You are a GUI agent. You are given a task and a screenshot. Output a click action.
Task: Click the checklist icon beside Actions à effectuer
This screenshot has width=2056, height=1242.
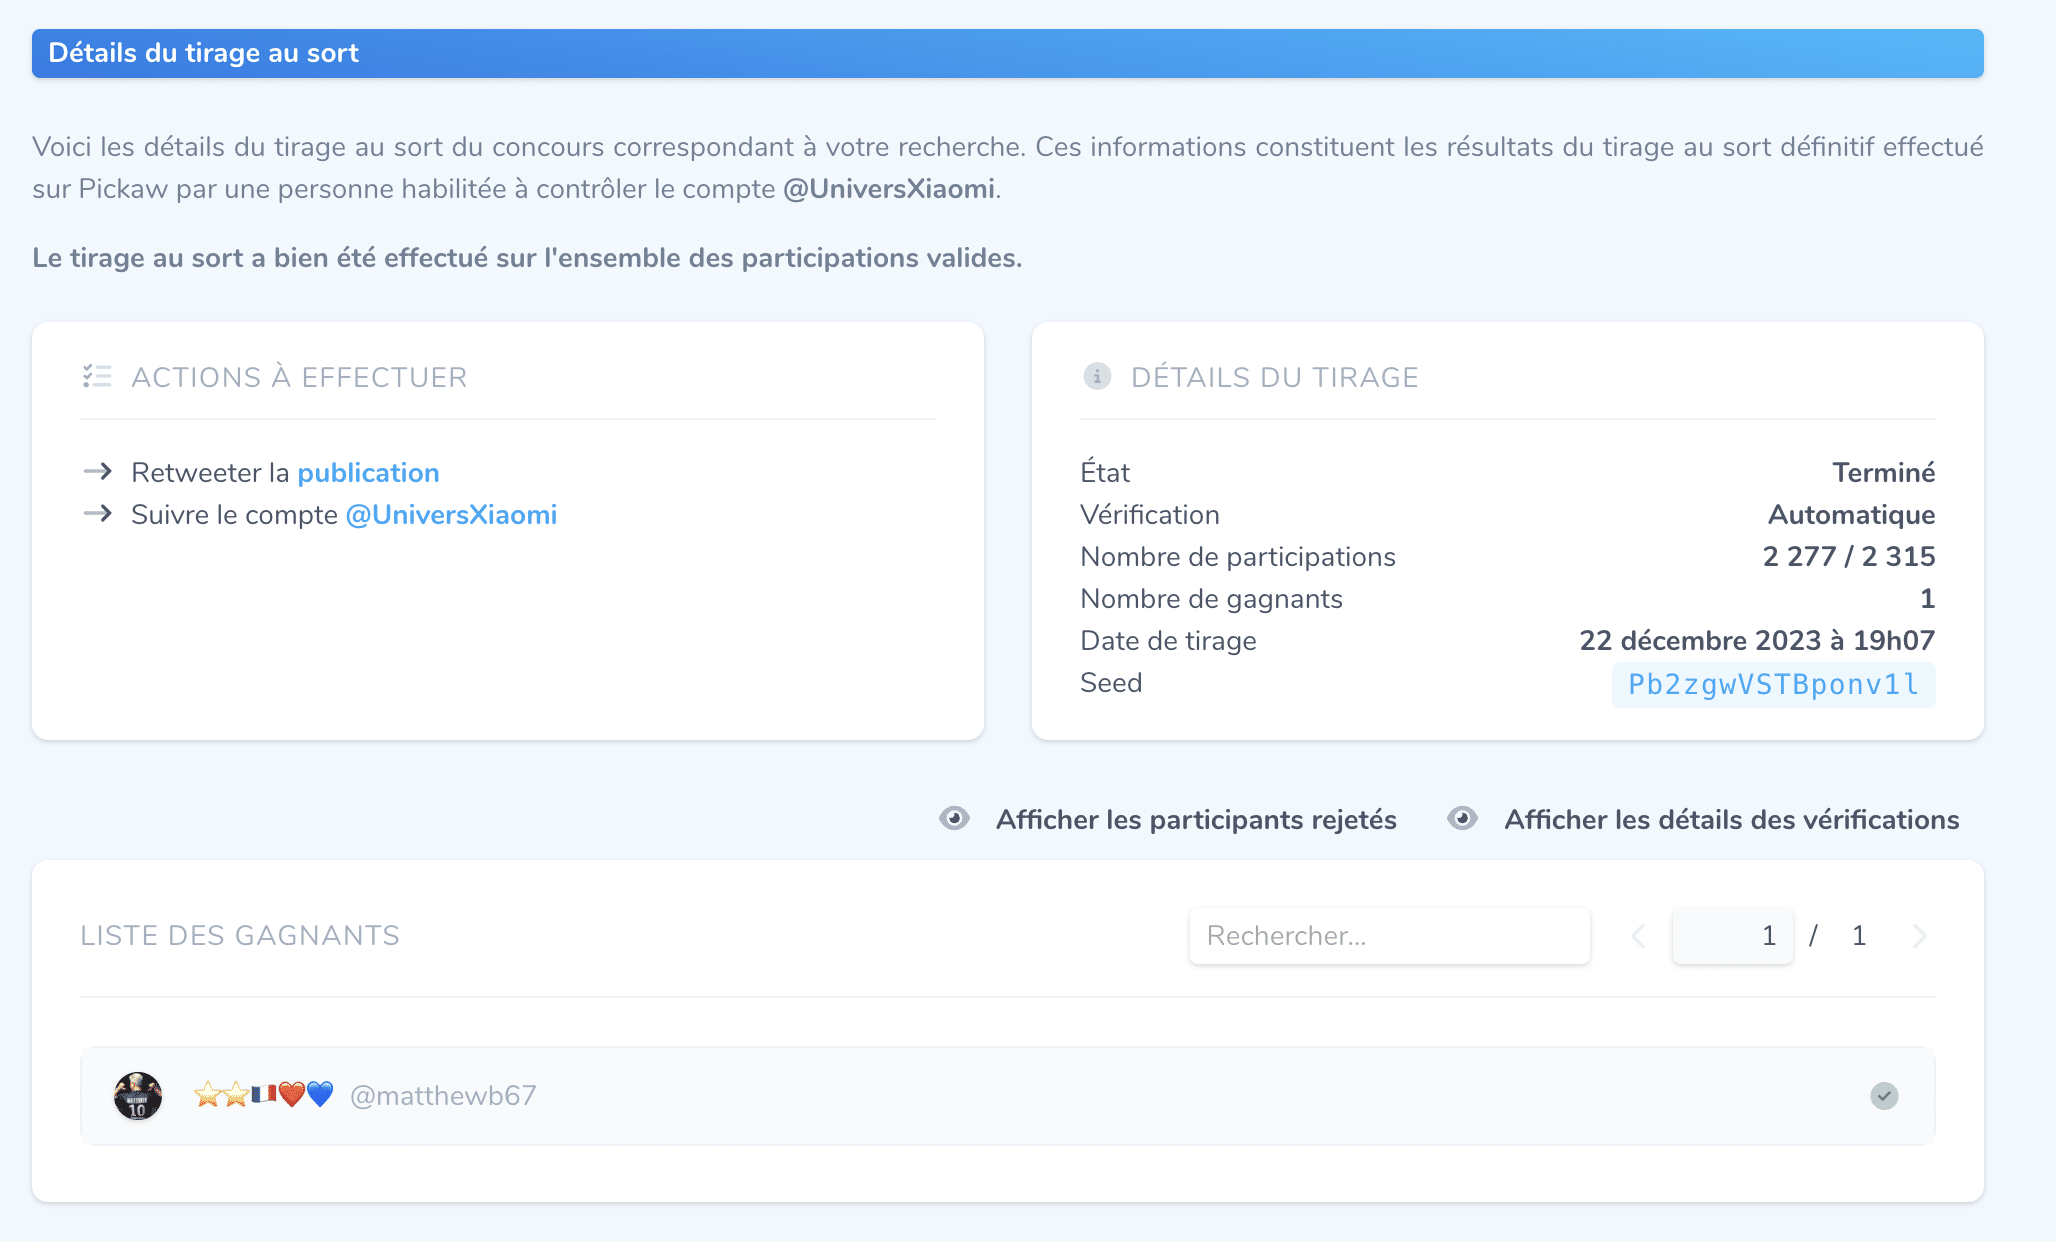(97, 376)
